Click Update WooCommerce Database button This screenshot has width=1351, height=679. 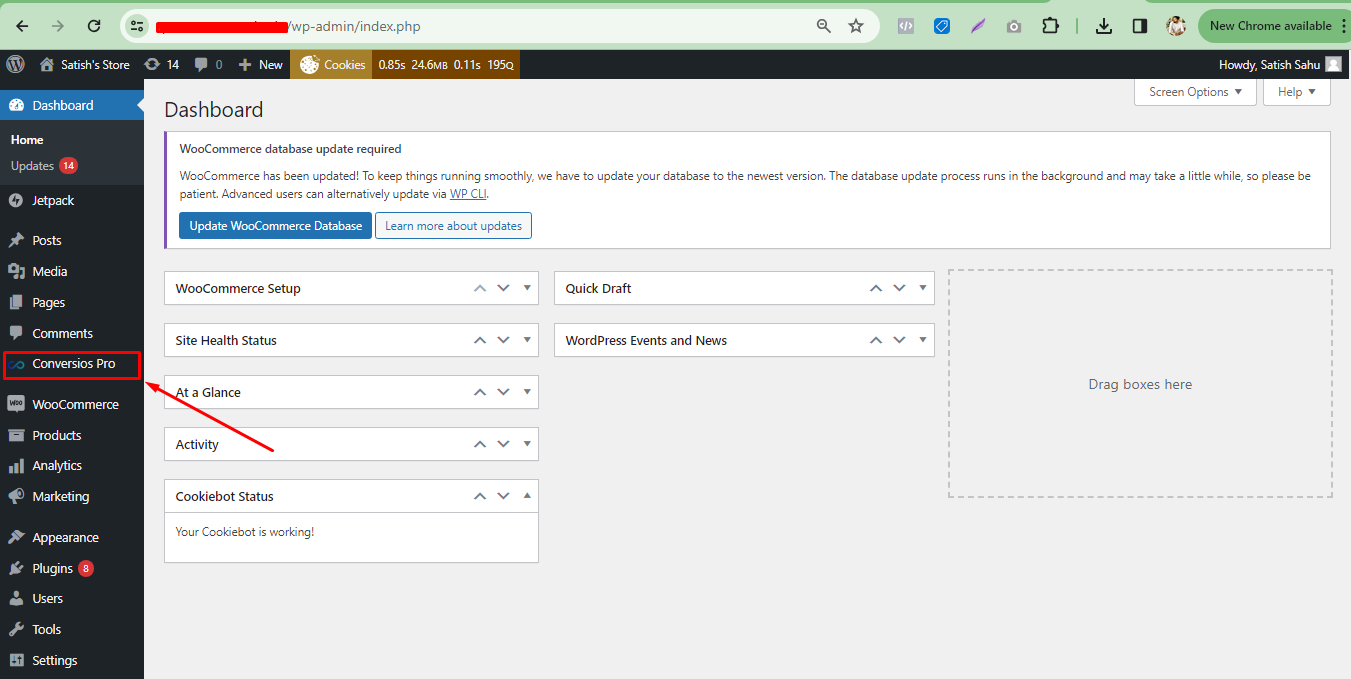[276, 226]
